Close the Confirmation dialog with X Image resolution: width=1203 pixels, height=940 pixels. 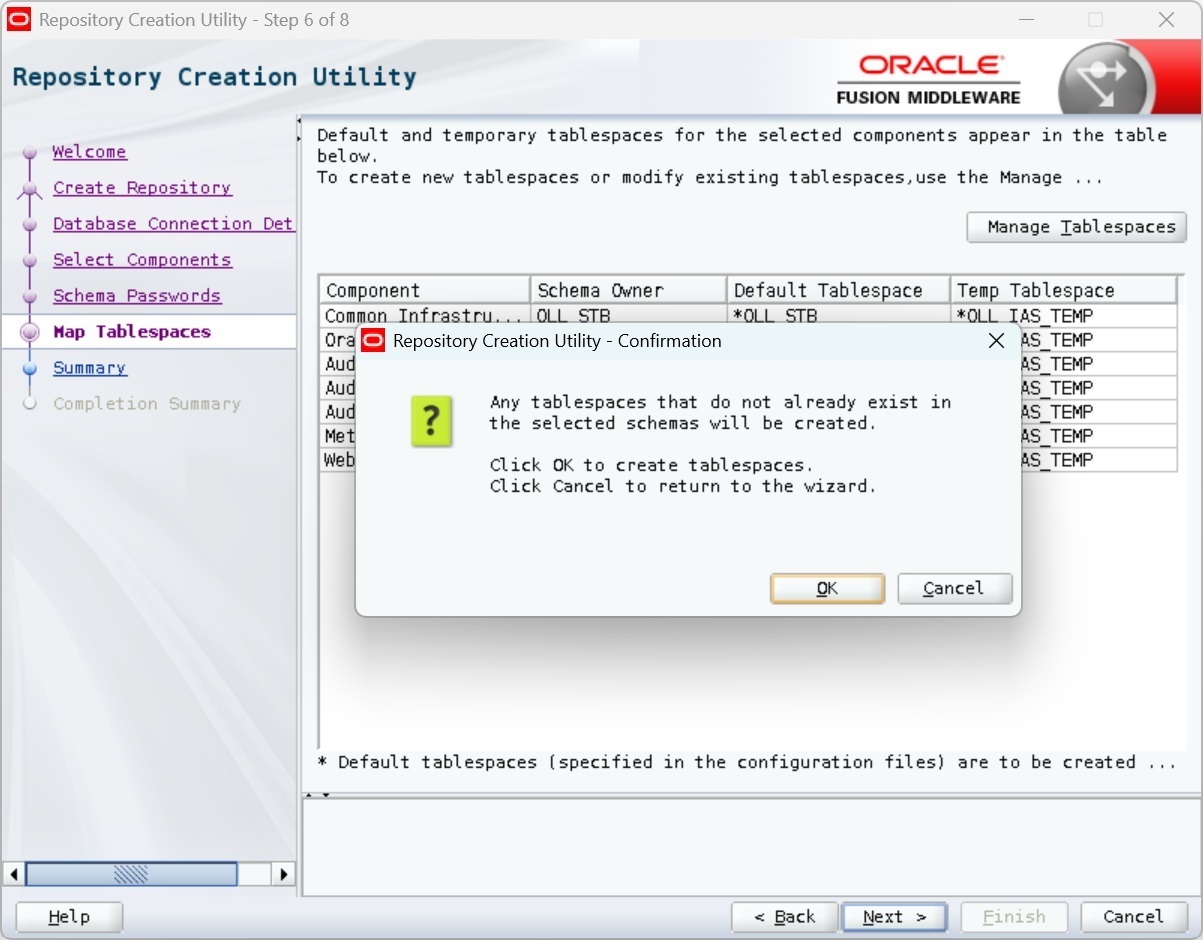click(996, 341)
